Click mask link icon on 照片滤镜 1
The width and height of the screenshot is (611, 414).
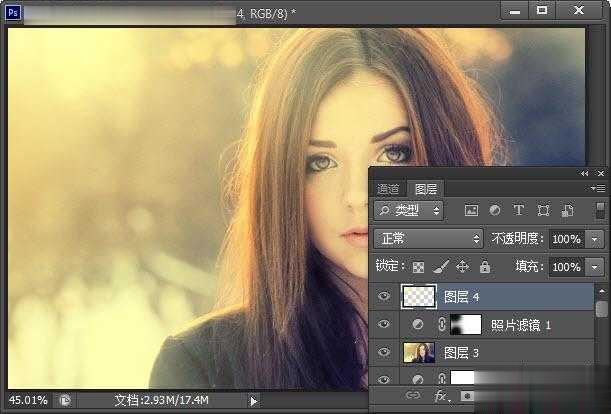[x=442, y=324]
